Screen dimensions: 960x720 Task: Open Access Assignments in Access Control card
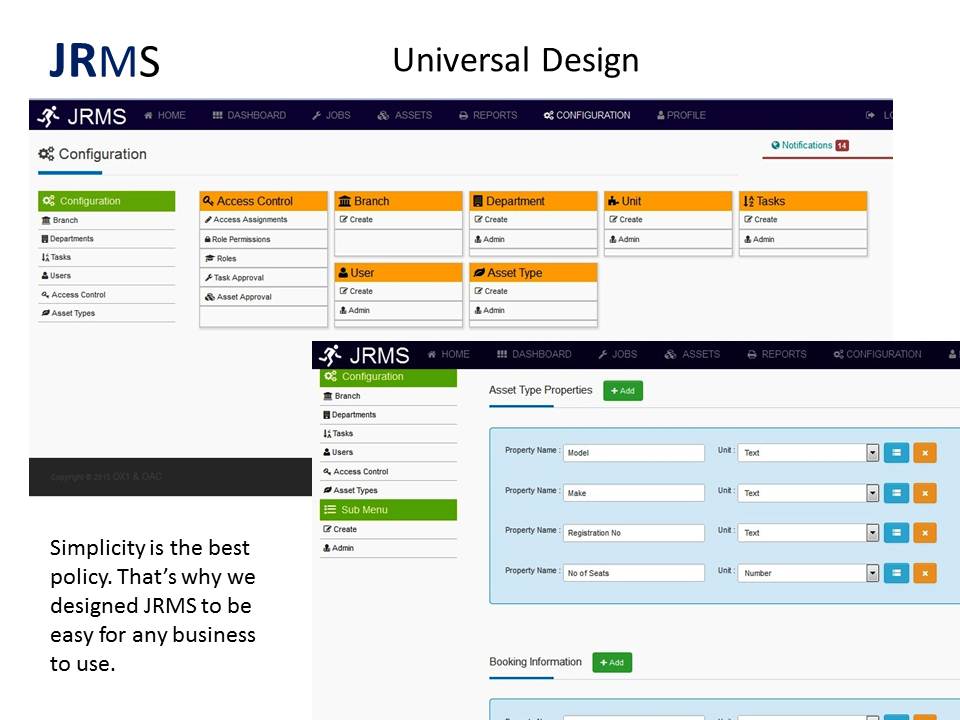(x=263, y=220)
